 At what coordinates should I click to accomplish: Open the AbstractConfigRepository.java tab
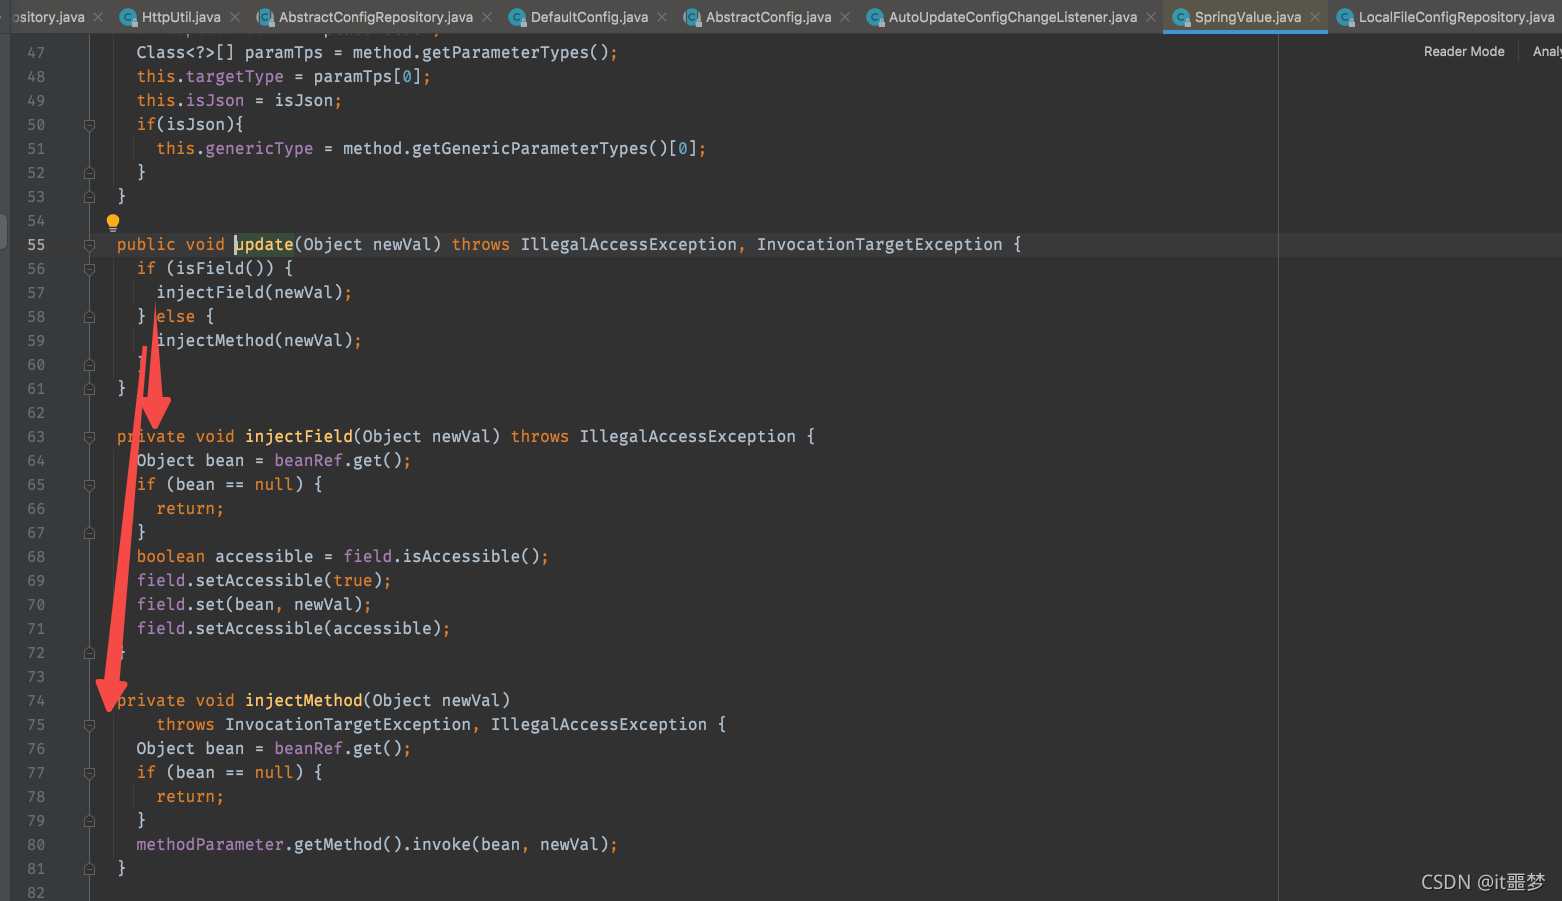click(375, 17)
